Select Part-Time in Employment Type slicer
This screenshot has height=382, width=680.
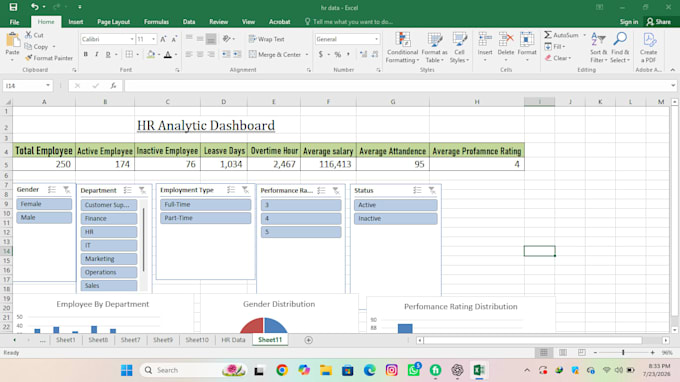(x=206, y=218)
